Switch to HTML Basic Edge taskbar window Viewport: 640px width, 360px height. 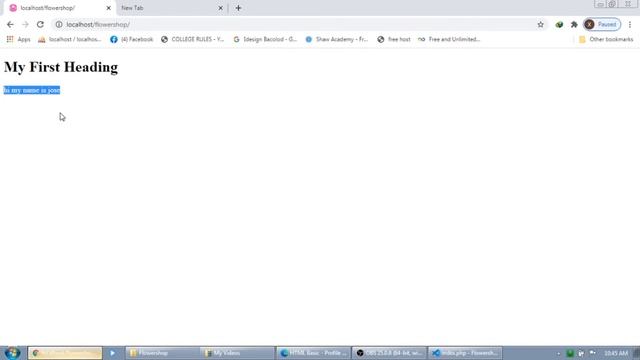tap(313, 353)
